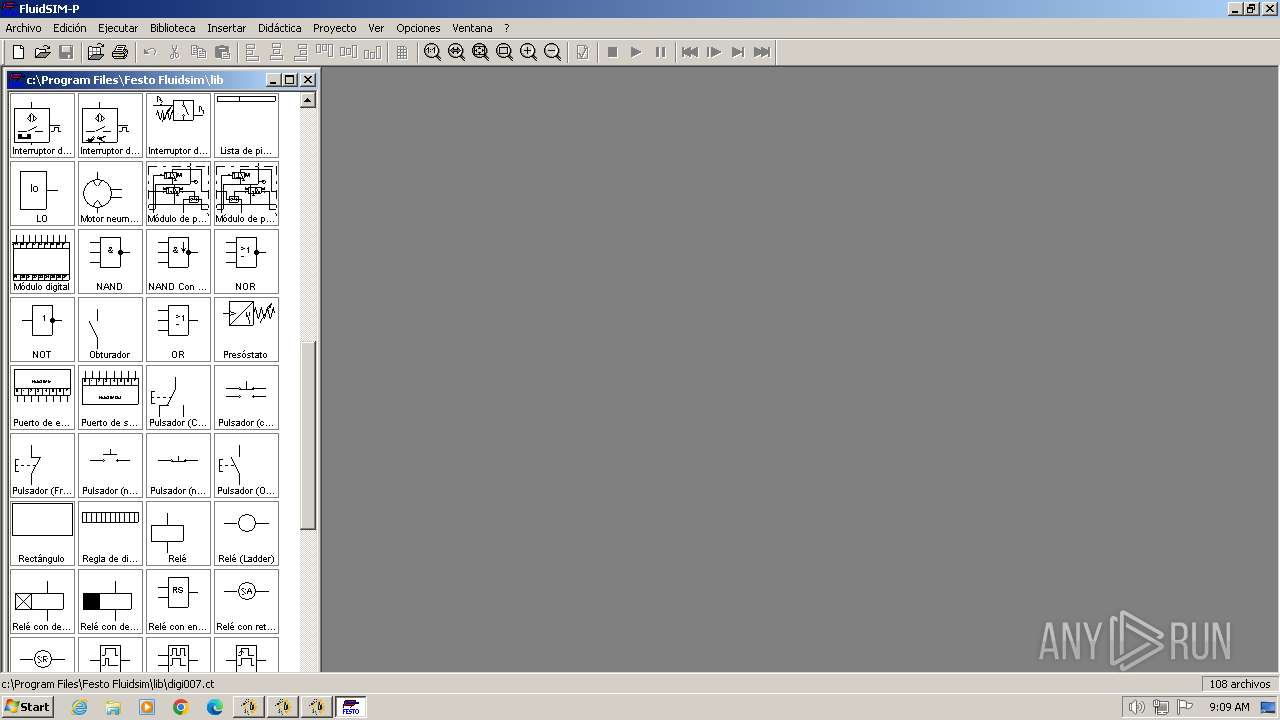
Task: Open Chrome from the taskbar
Action: coord(181,707)
